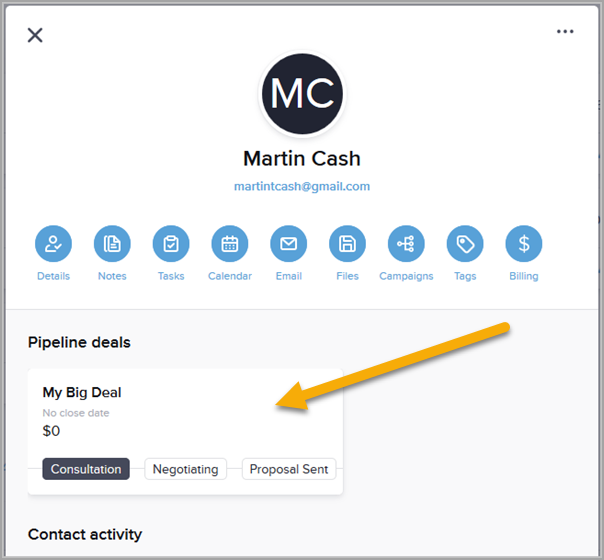Open the Files disk icon
This screenshot has width=604, height=560.
click(347, 244)
